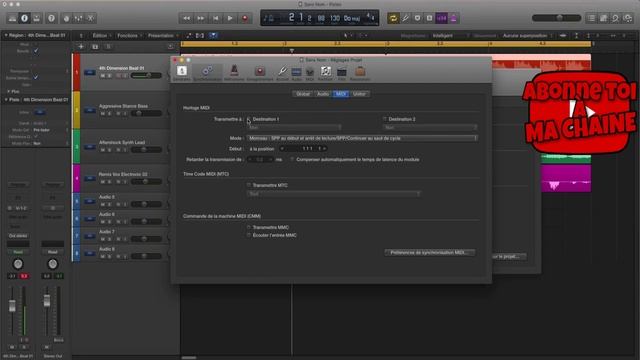Adjust volume slider on 4th Dimension Beat track
This screenshot has width=640, height=360.
[147, 76]
